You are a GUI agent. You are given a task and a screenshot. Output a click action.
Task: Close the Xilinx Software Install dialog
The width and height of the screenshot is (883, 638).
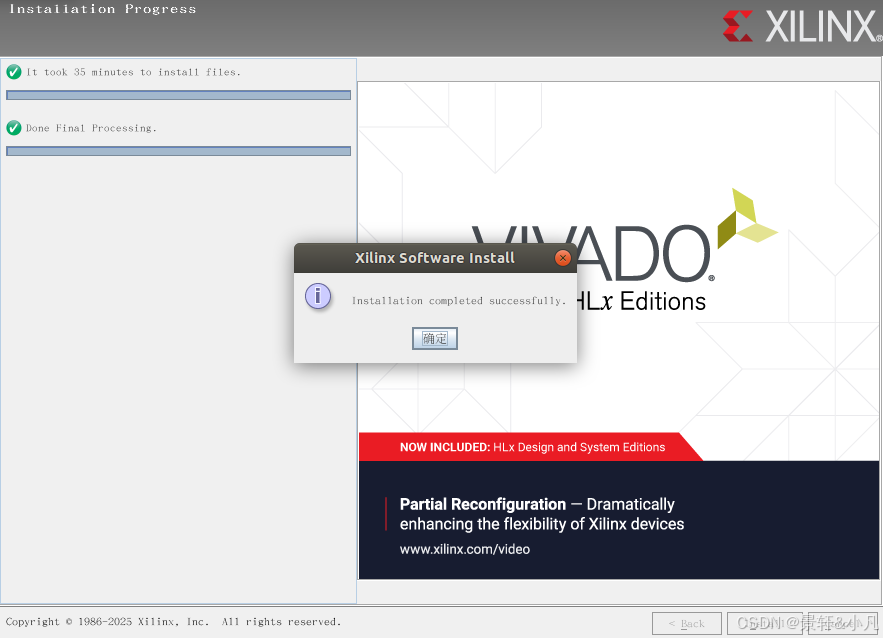pyautogui.click(x=563, y=258)
